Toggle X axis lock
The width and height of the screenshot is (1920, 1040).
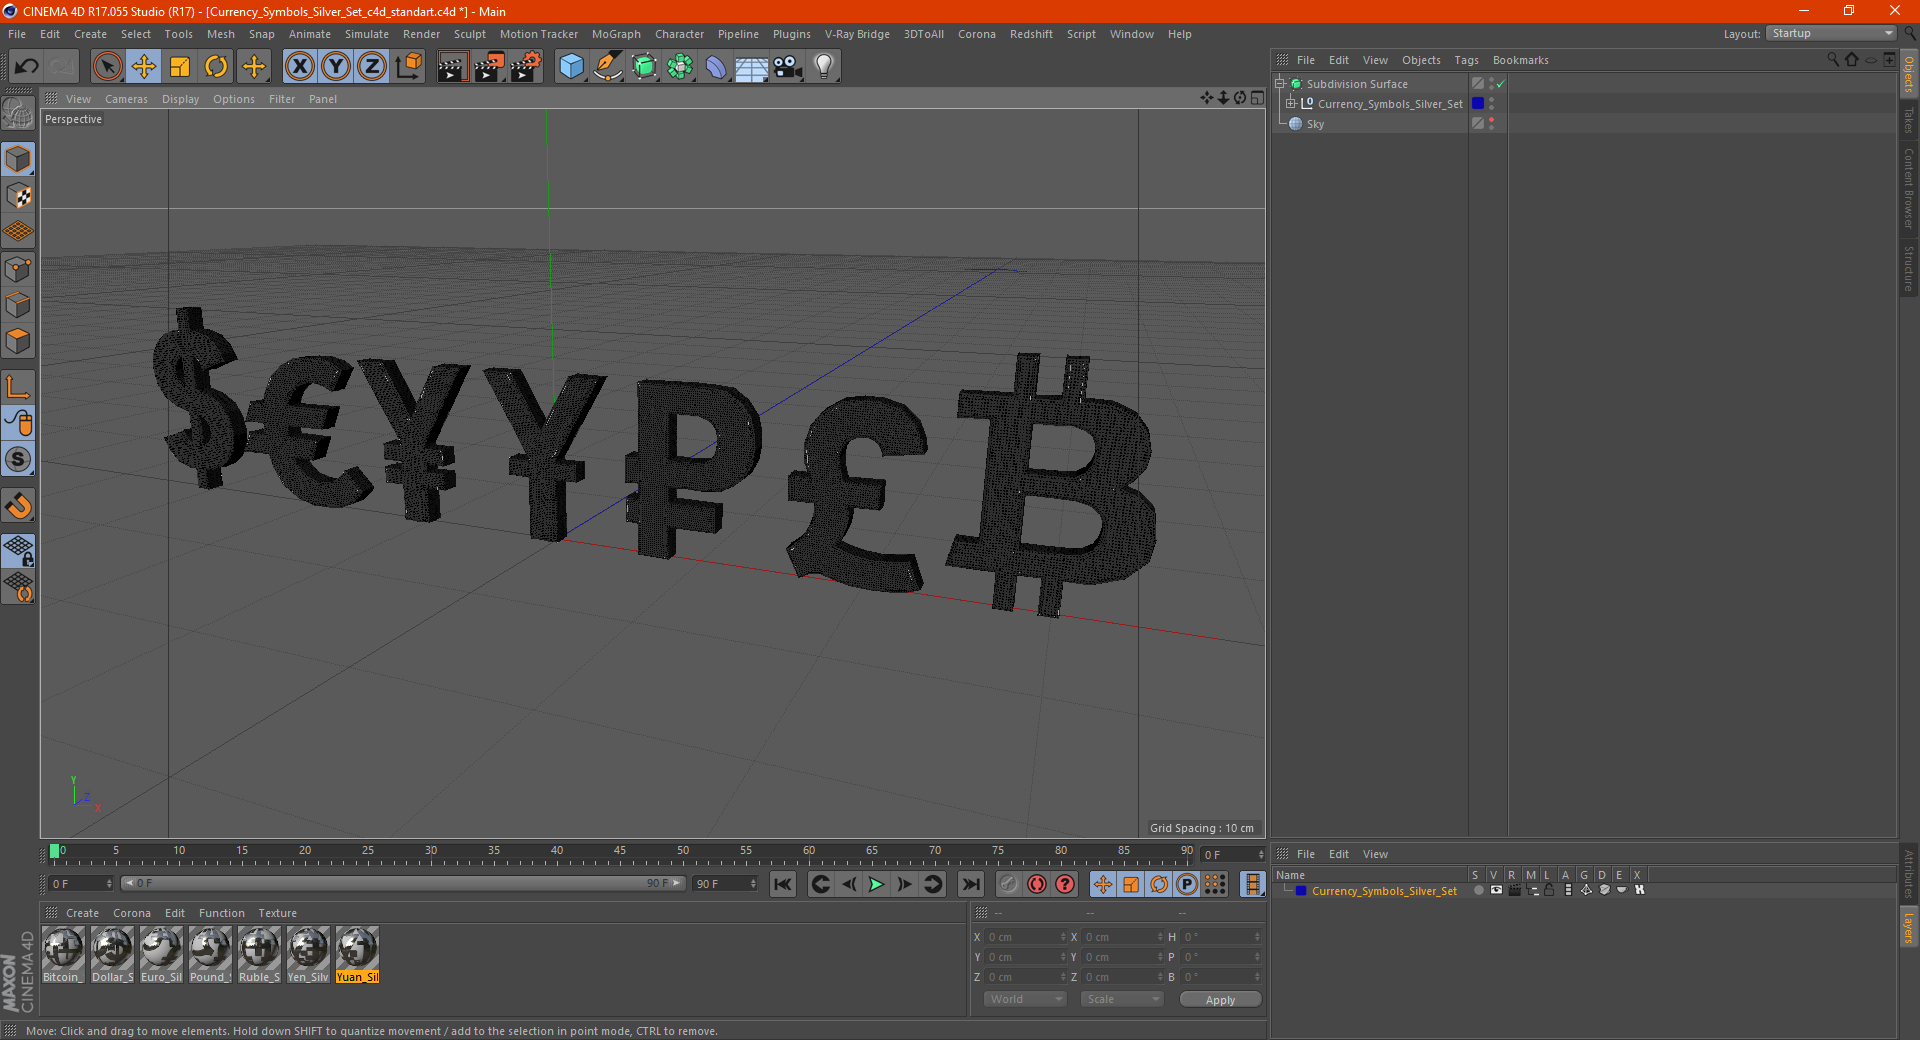tap(300, 67)
